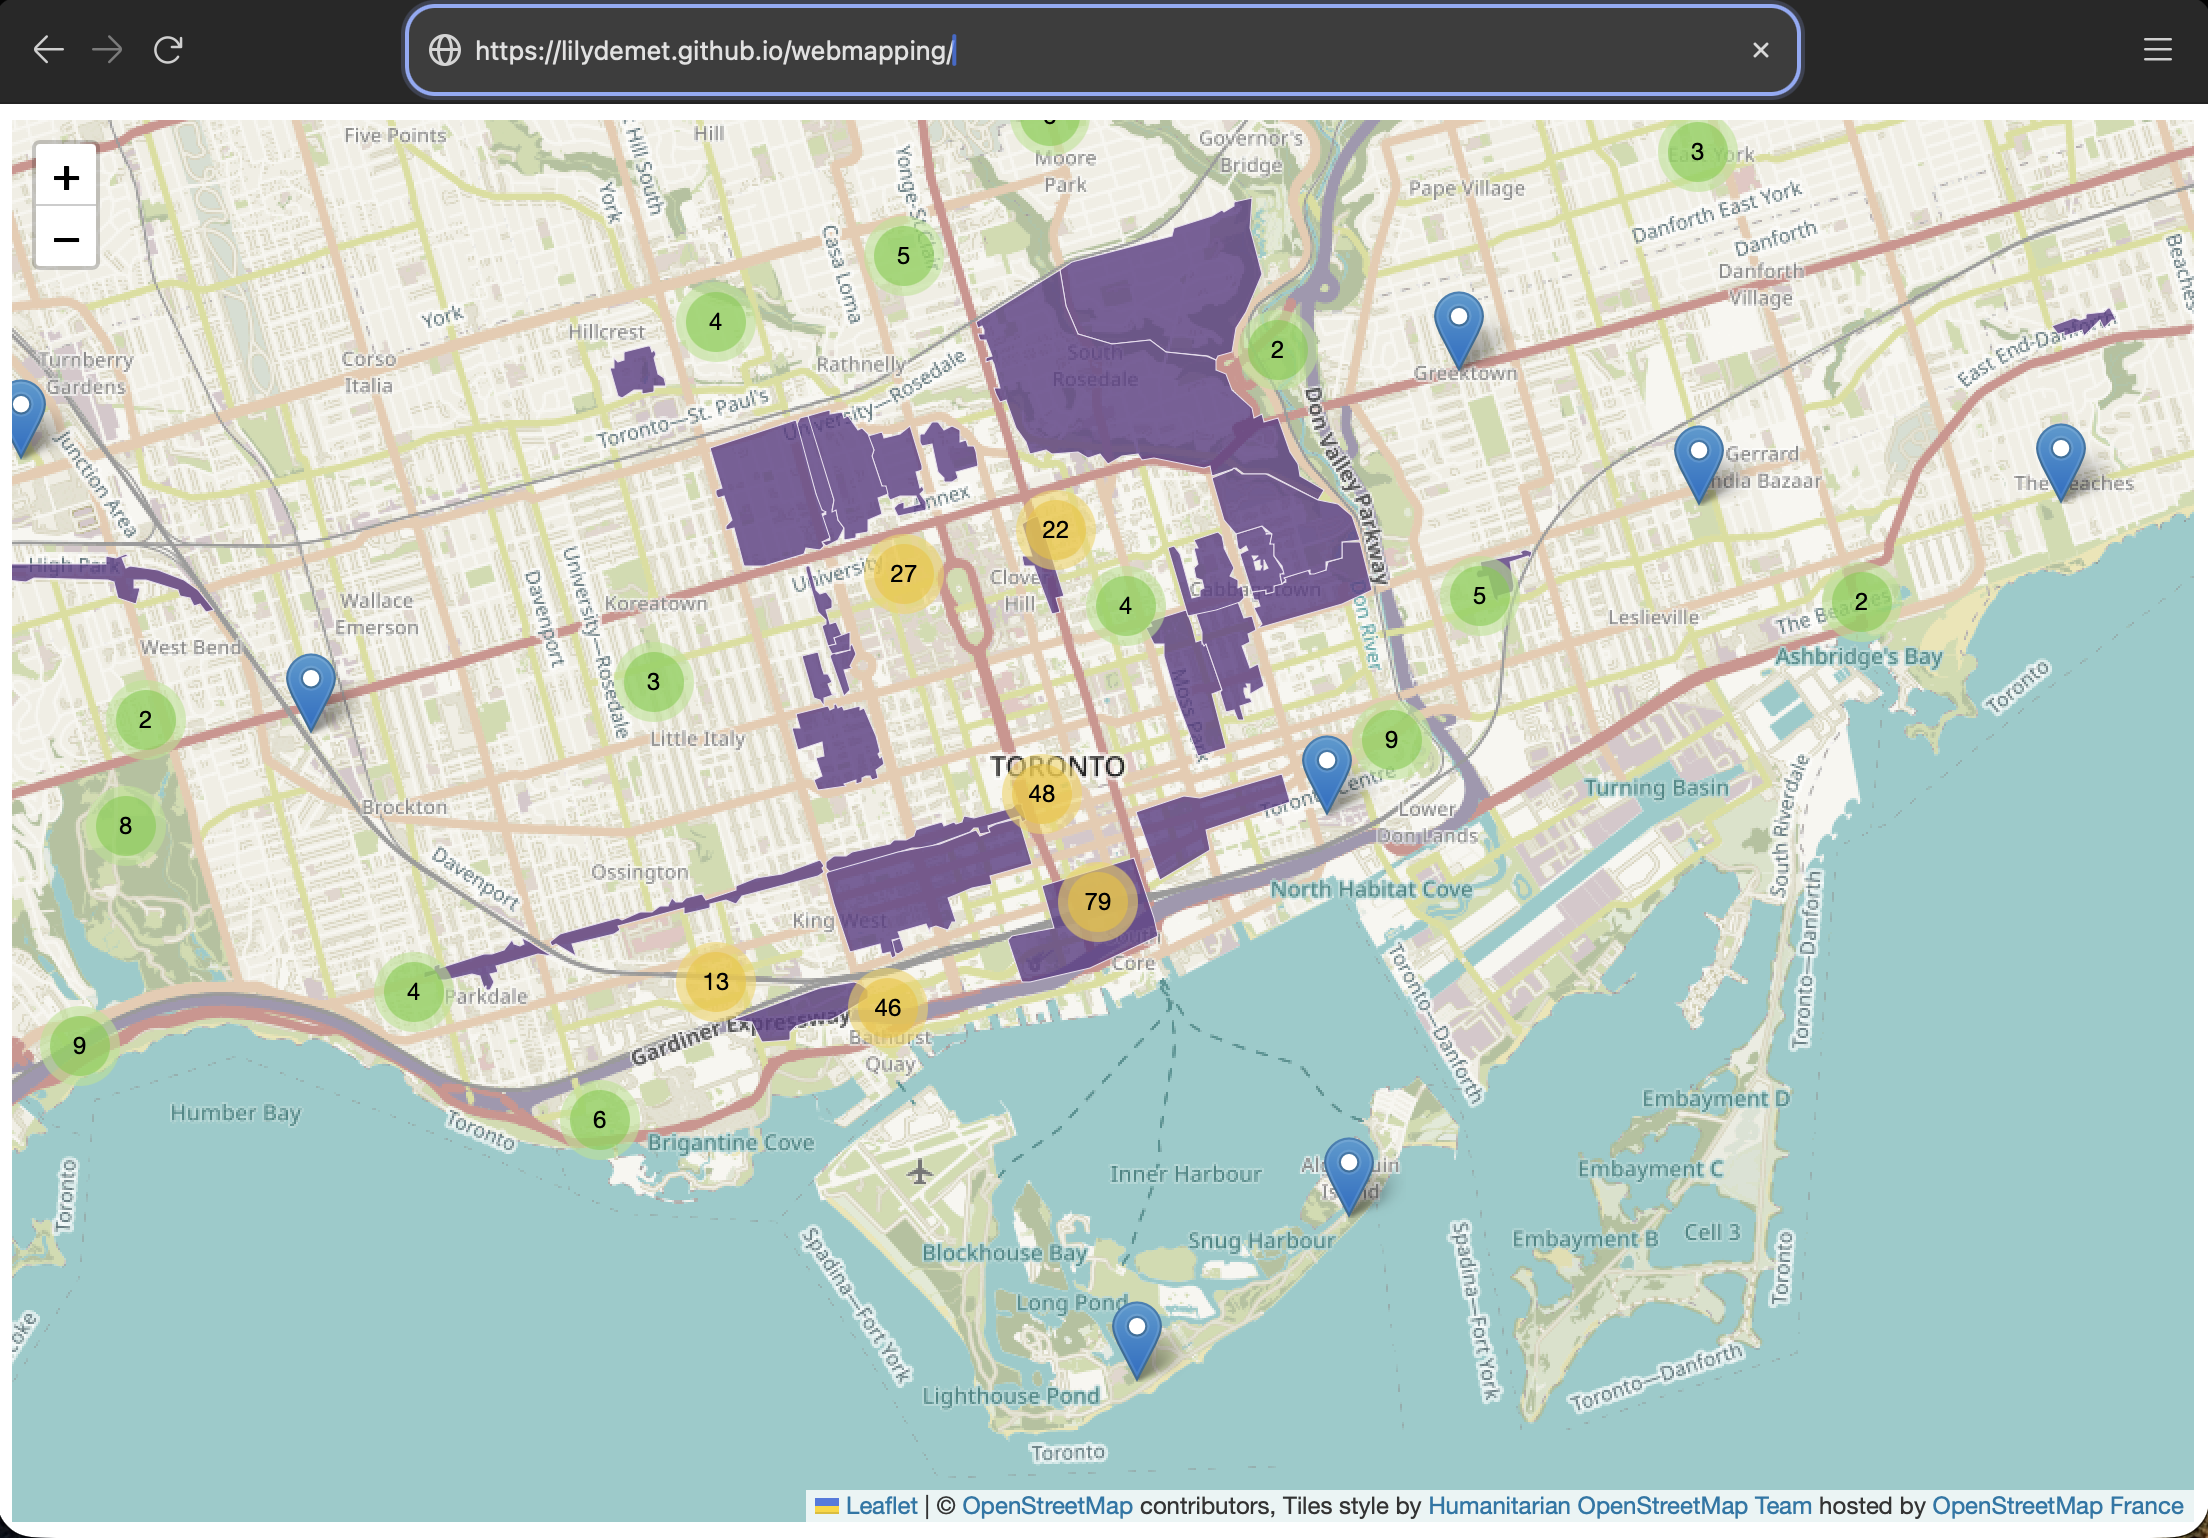2208x1538 pixels.
Task: Zoom in using the plus button
Action: [66, 178]
